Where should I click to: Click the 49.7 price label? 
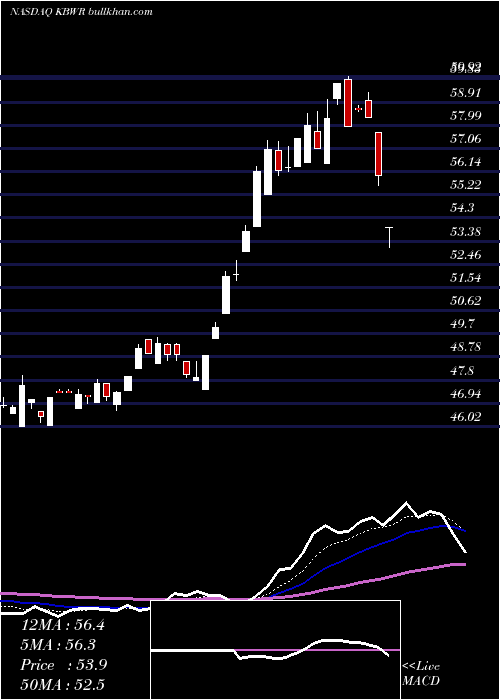(x=462, y=323)
